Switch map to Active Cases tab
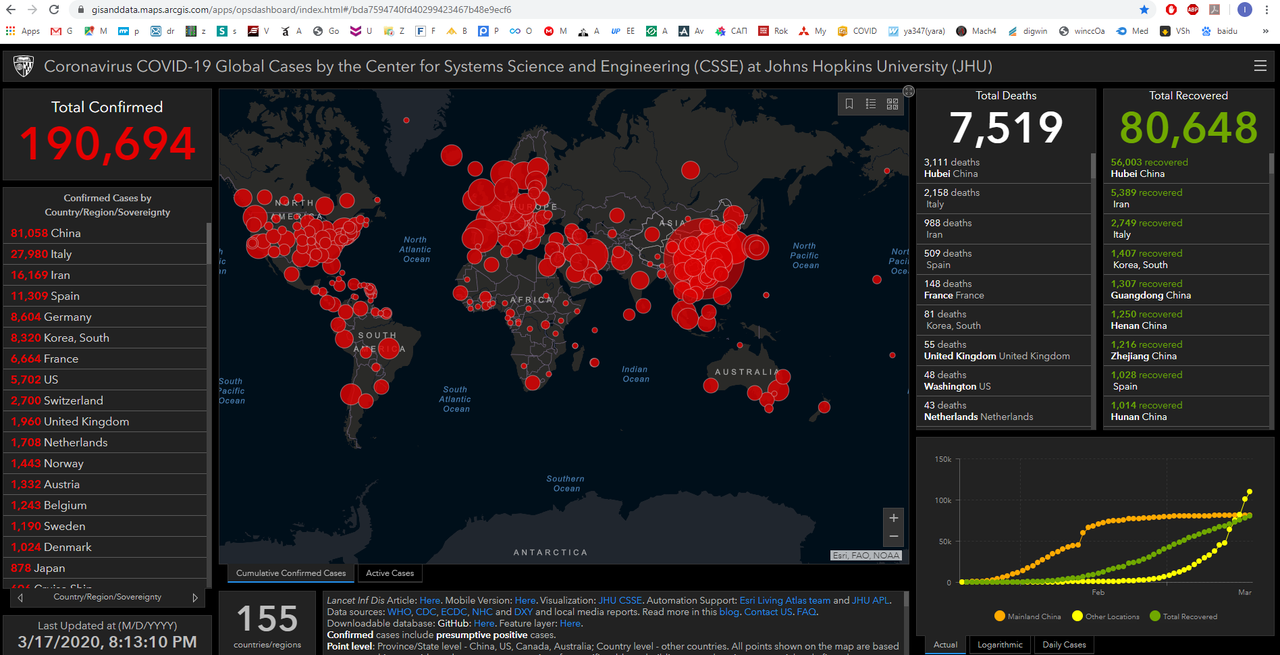 (x=390, y=573)
